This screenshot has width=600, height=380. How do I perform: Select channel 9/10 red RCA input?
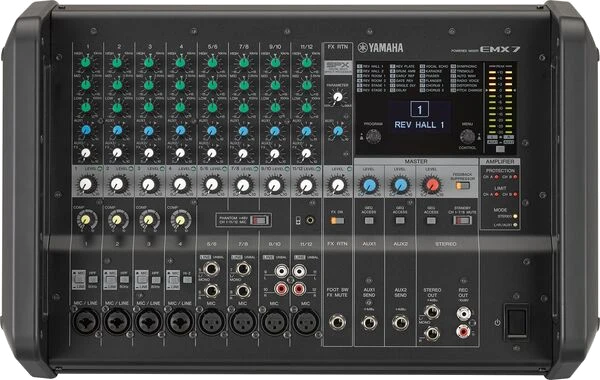(281, 289)
